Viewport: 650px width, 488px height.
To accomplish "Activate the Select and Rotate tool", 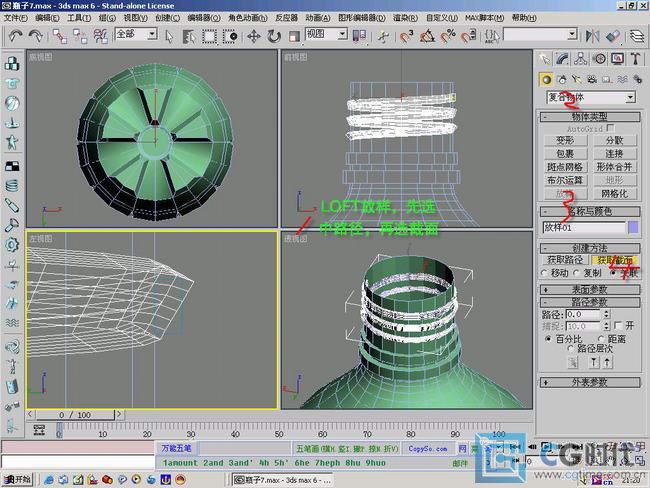I will (274, 36).
